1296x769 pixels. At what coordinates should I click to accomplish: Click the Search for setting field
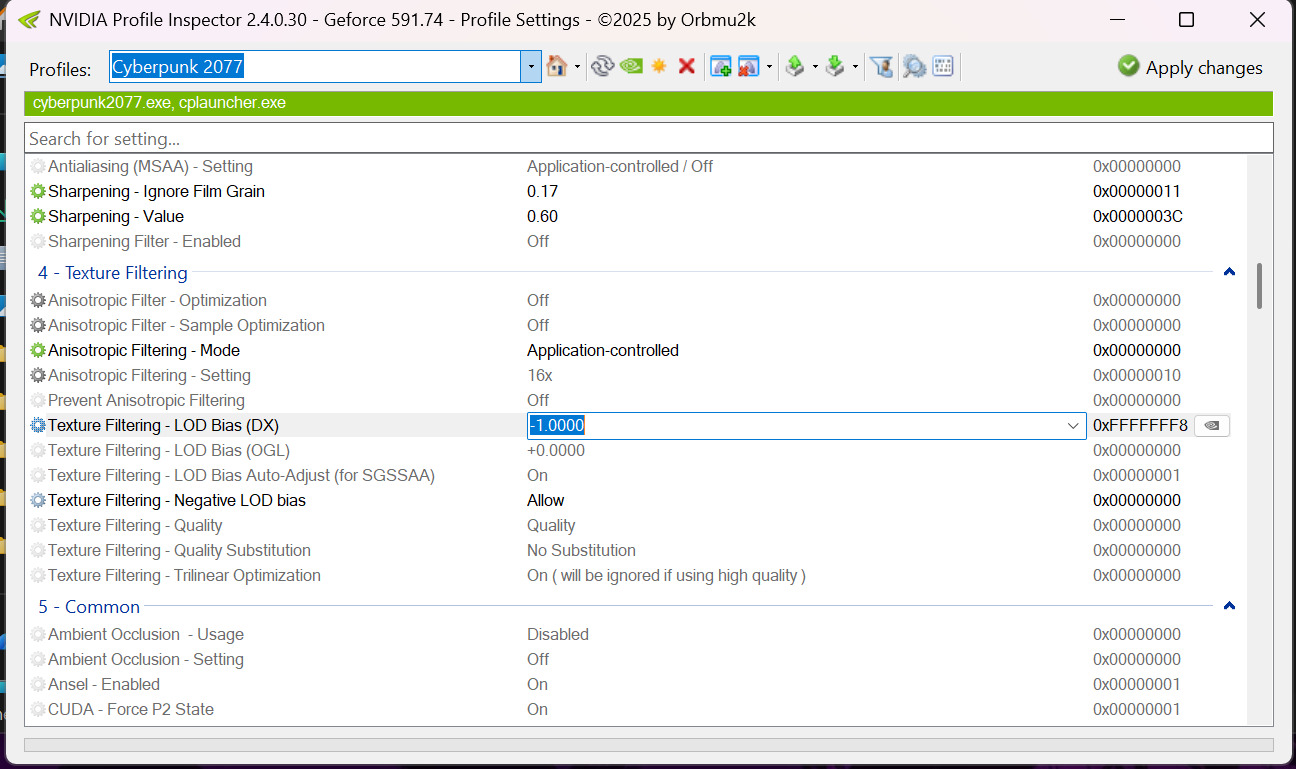coord(648,139)
